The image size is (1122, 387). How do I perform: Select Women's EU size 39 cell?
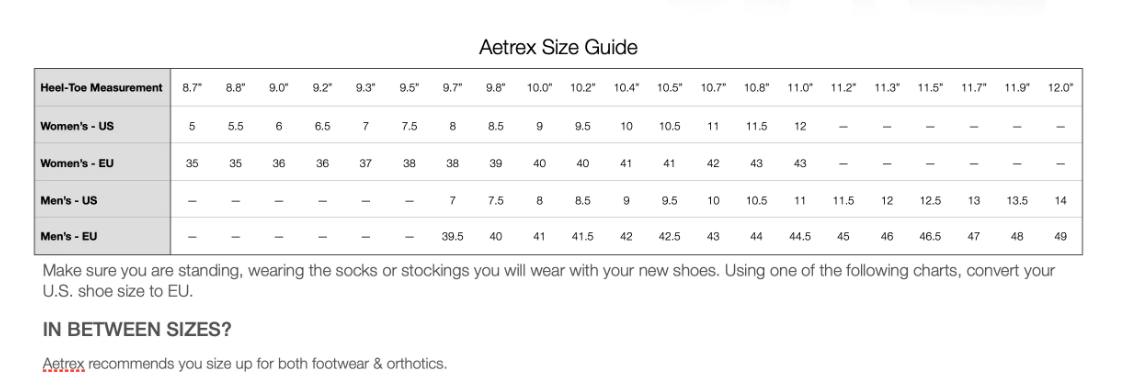496,163
